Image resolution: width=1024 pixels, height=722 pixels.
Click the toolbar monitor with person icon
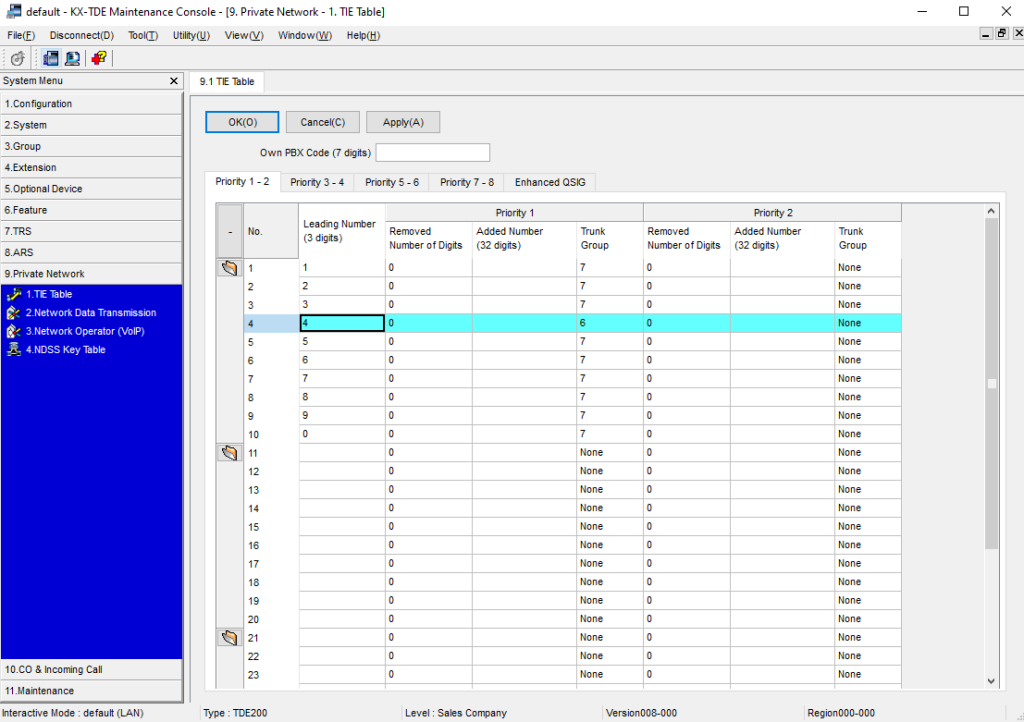(72, 59)
